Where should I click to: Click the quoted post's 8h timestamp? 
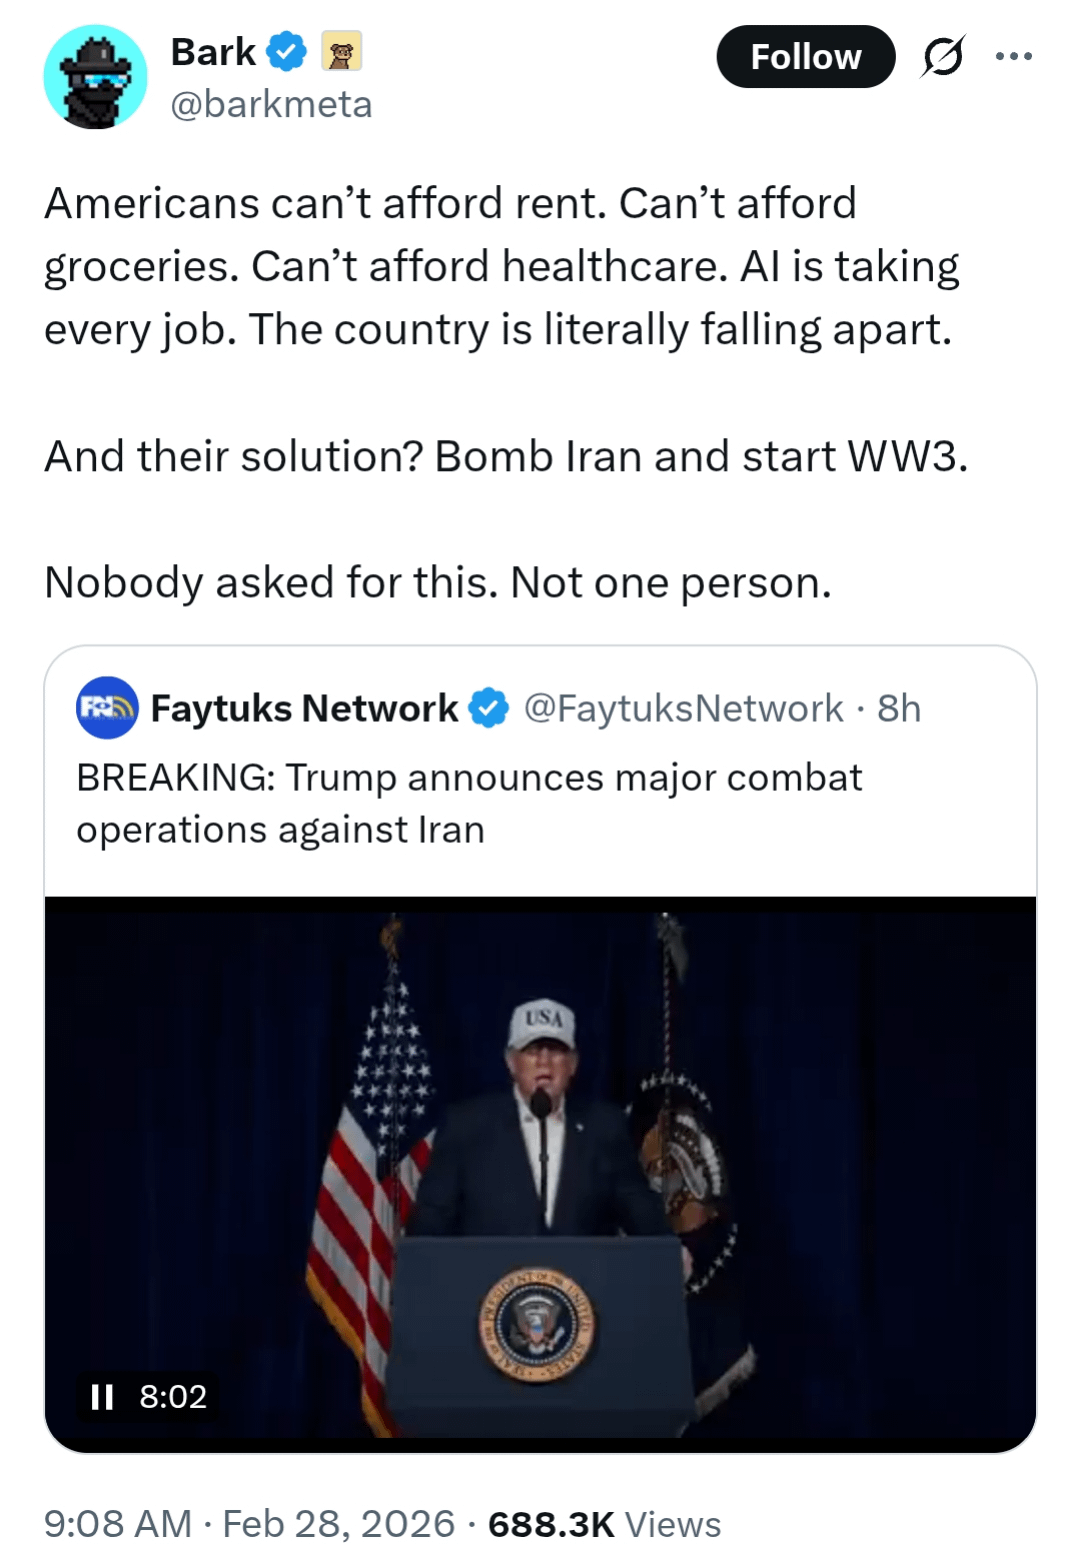click(899, 708)
